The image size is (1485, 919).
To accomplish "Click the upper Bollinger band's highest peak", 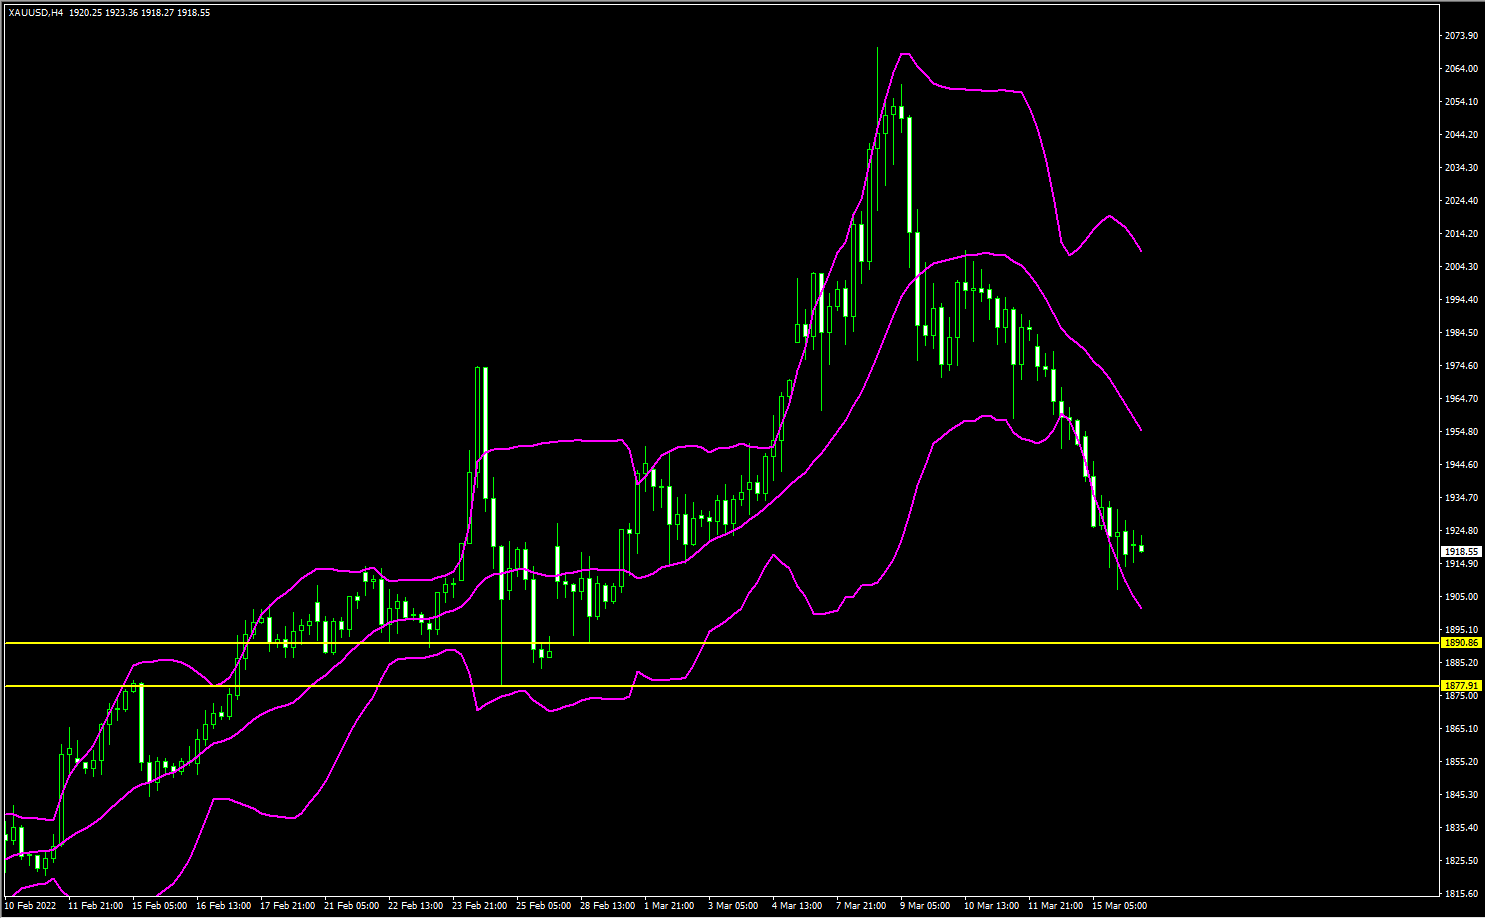I will [904, 54].
